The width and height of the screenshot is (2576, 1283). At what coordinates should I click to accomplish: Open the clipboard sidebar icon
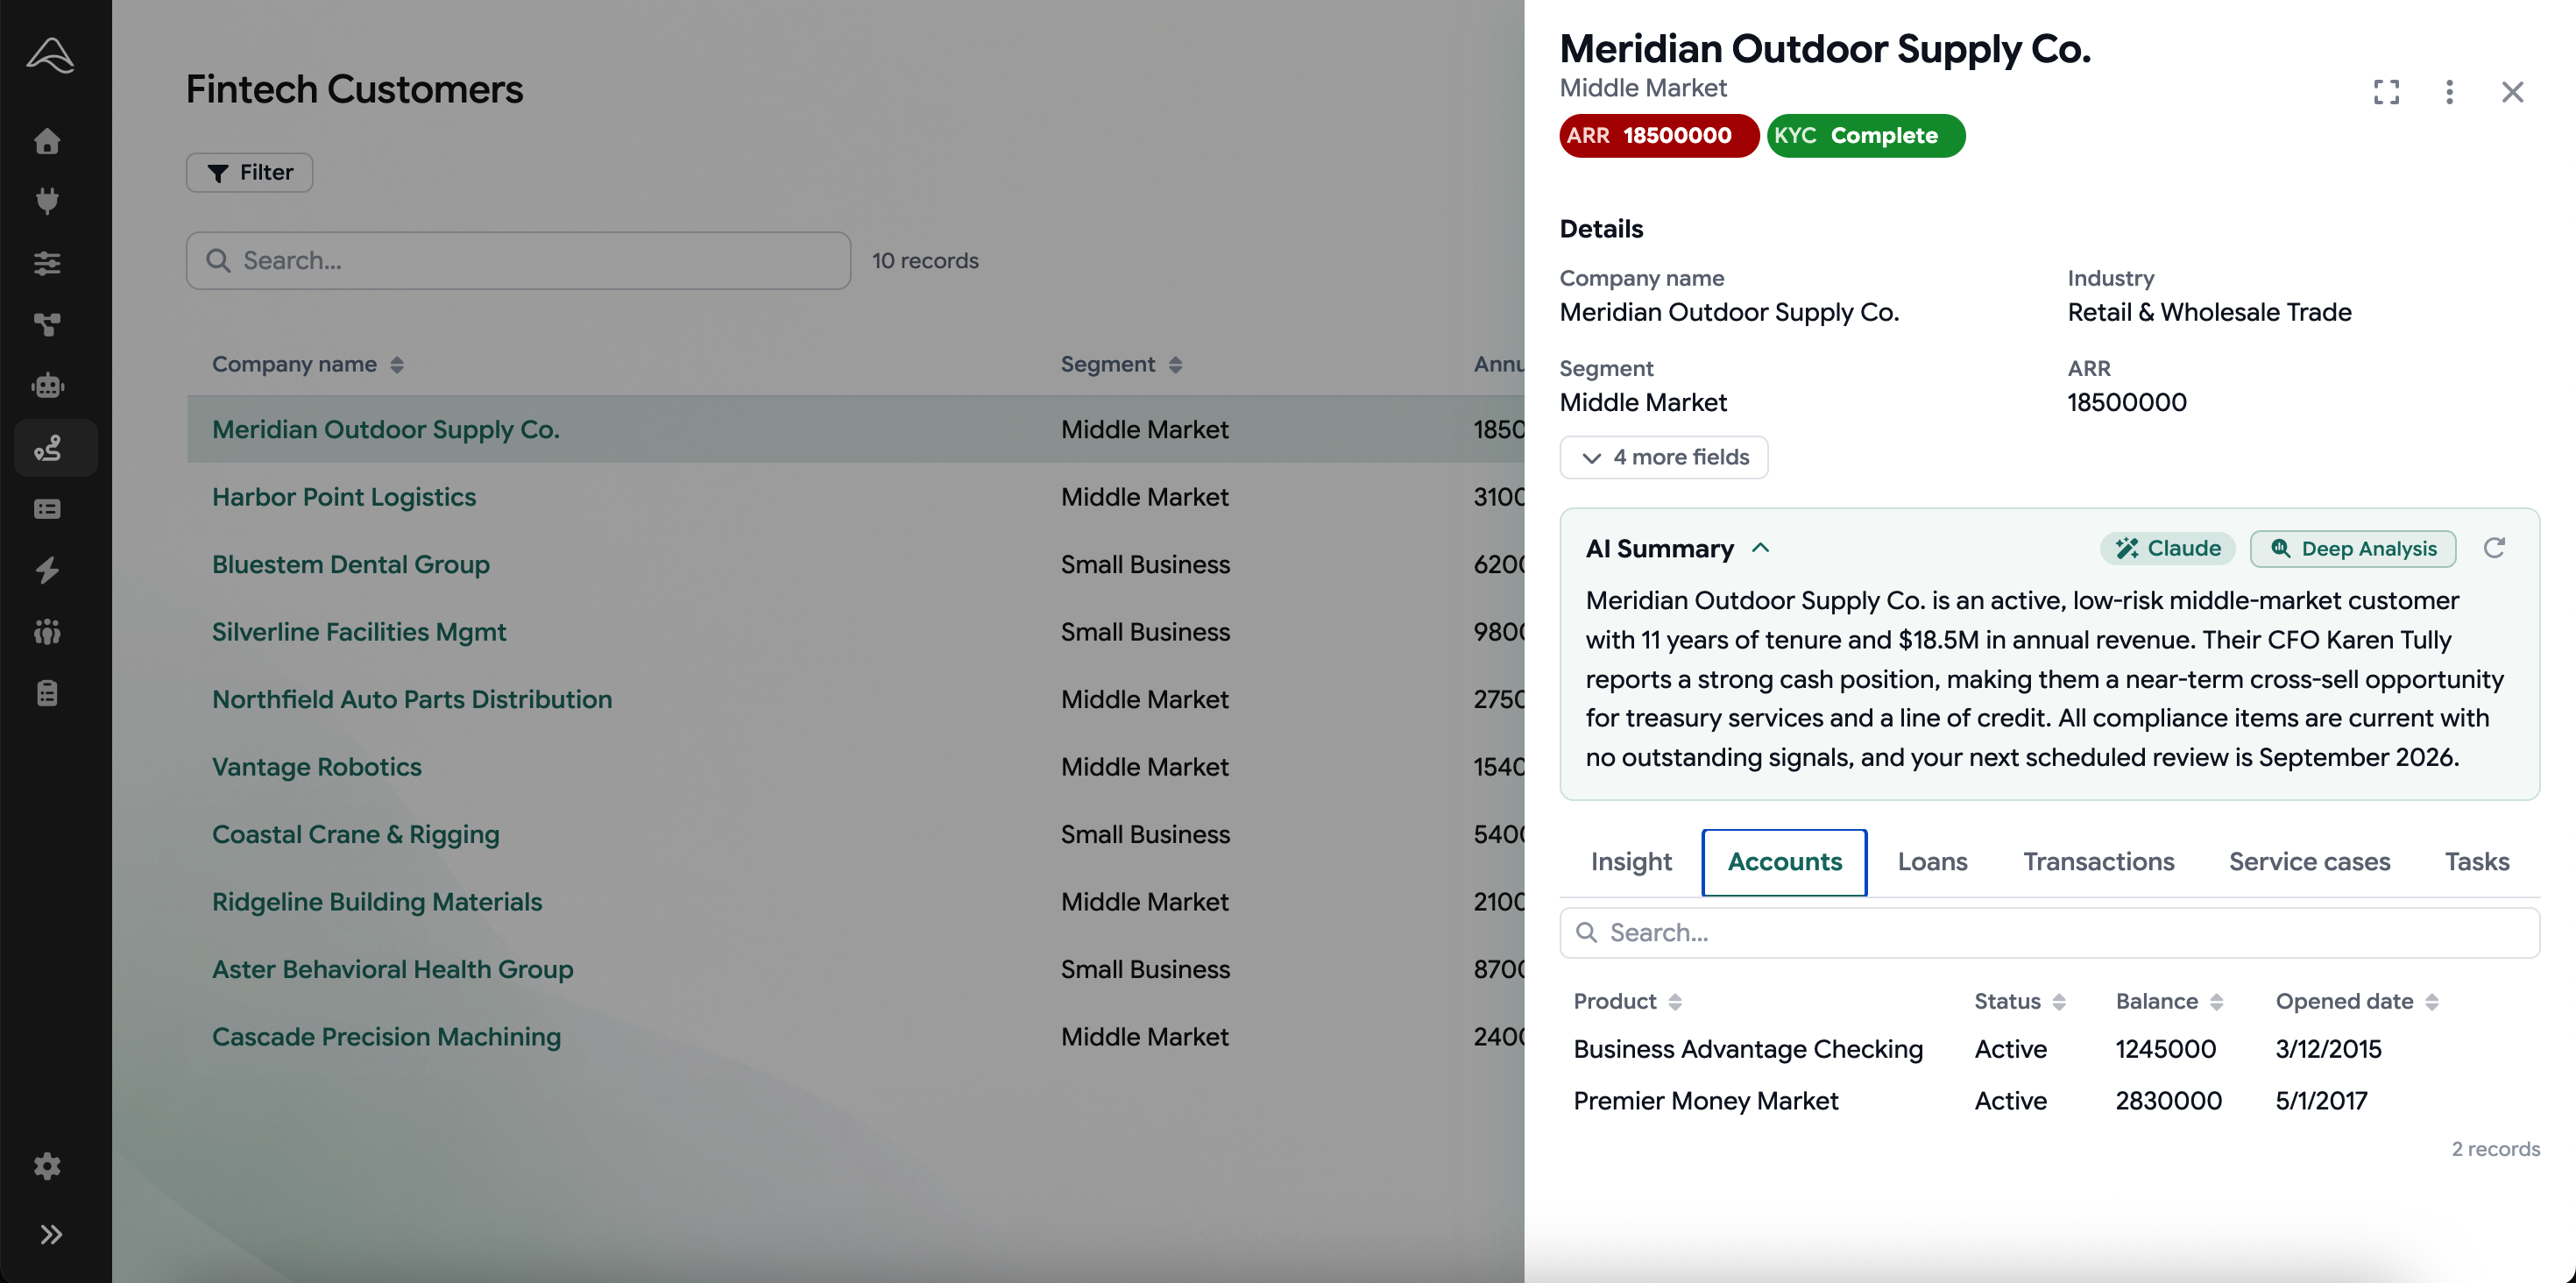pos(47,693)
